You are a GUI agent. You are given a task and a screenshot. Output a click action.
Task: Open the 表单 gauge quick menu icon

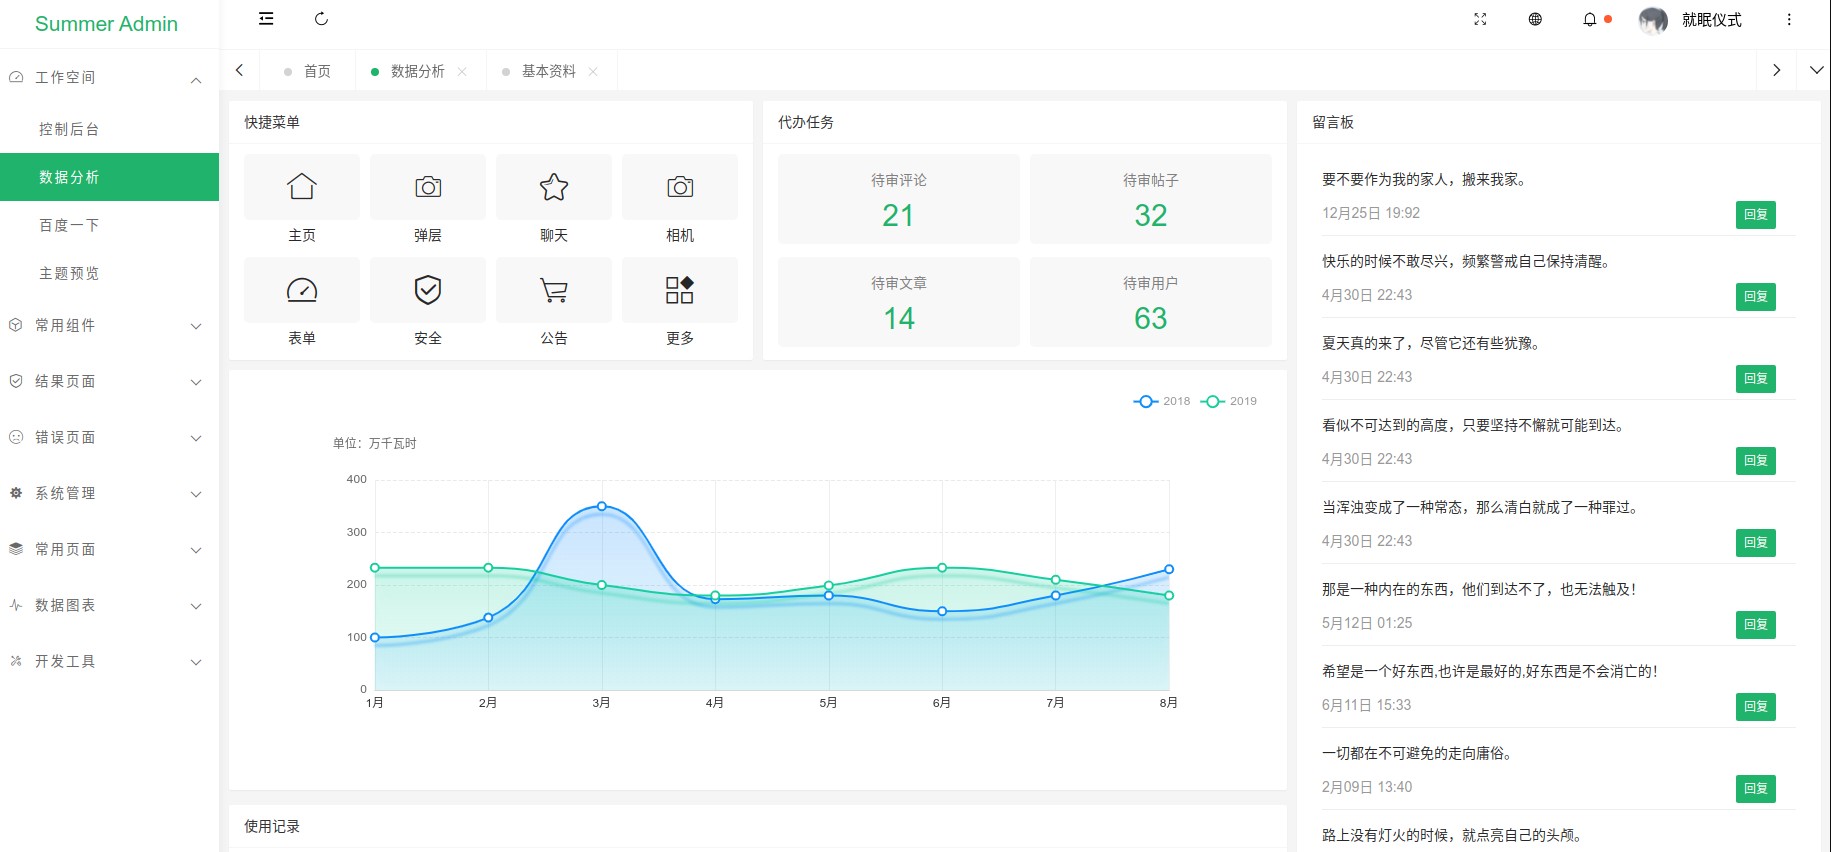pyautogui.click(x=302, y=290)
